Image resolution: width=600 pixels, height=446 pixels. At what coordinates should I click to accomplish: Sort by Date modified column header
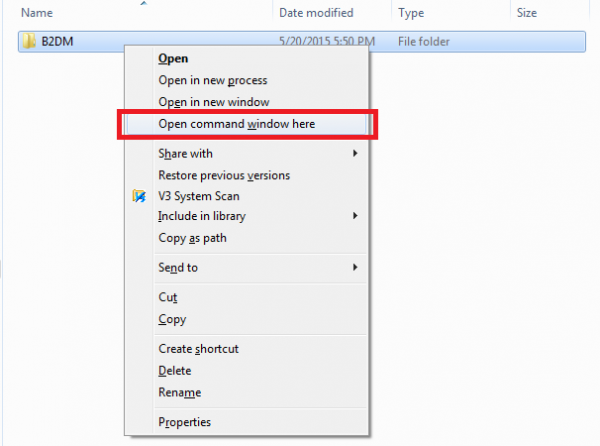coord(315,14)
